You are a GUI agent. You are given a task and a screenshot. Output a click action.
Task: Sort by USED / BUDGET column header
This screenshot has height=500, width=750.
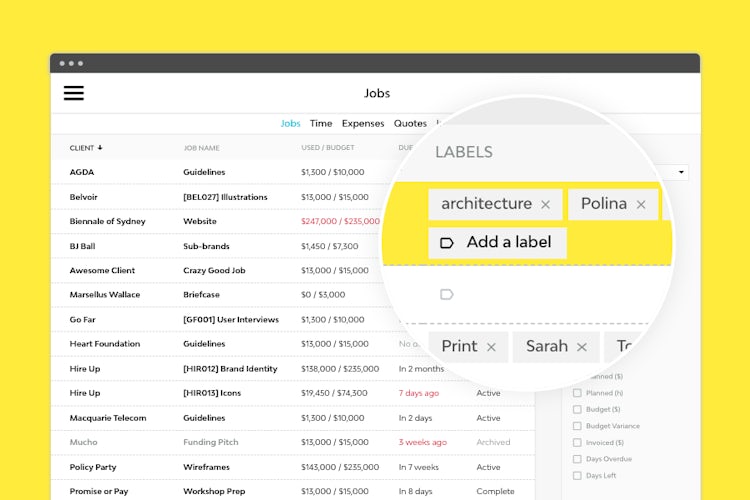pos(328,148)
